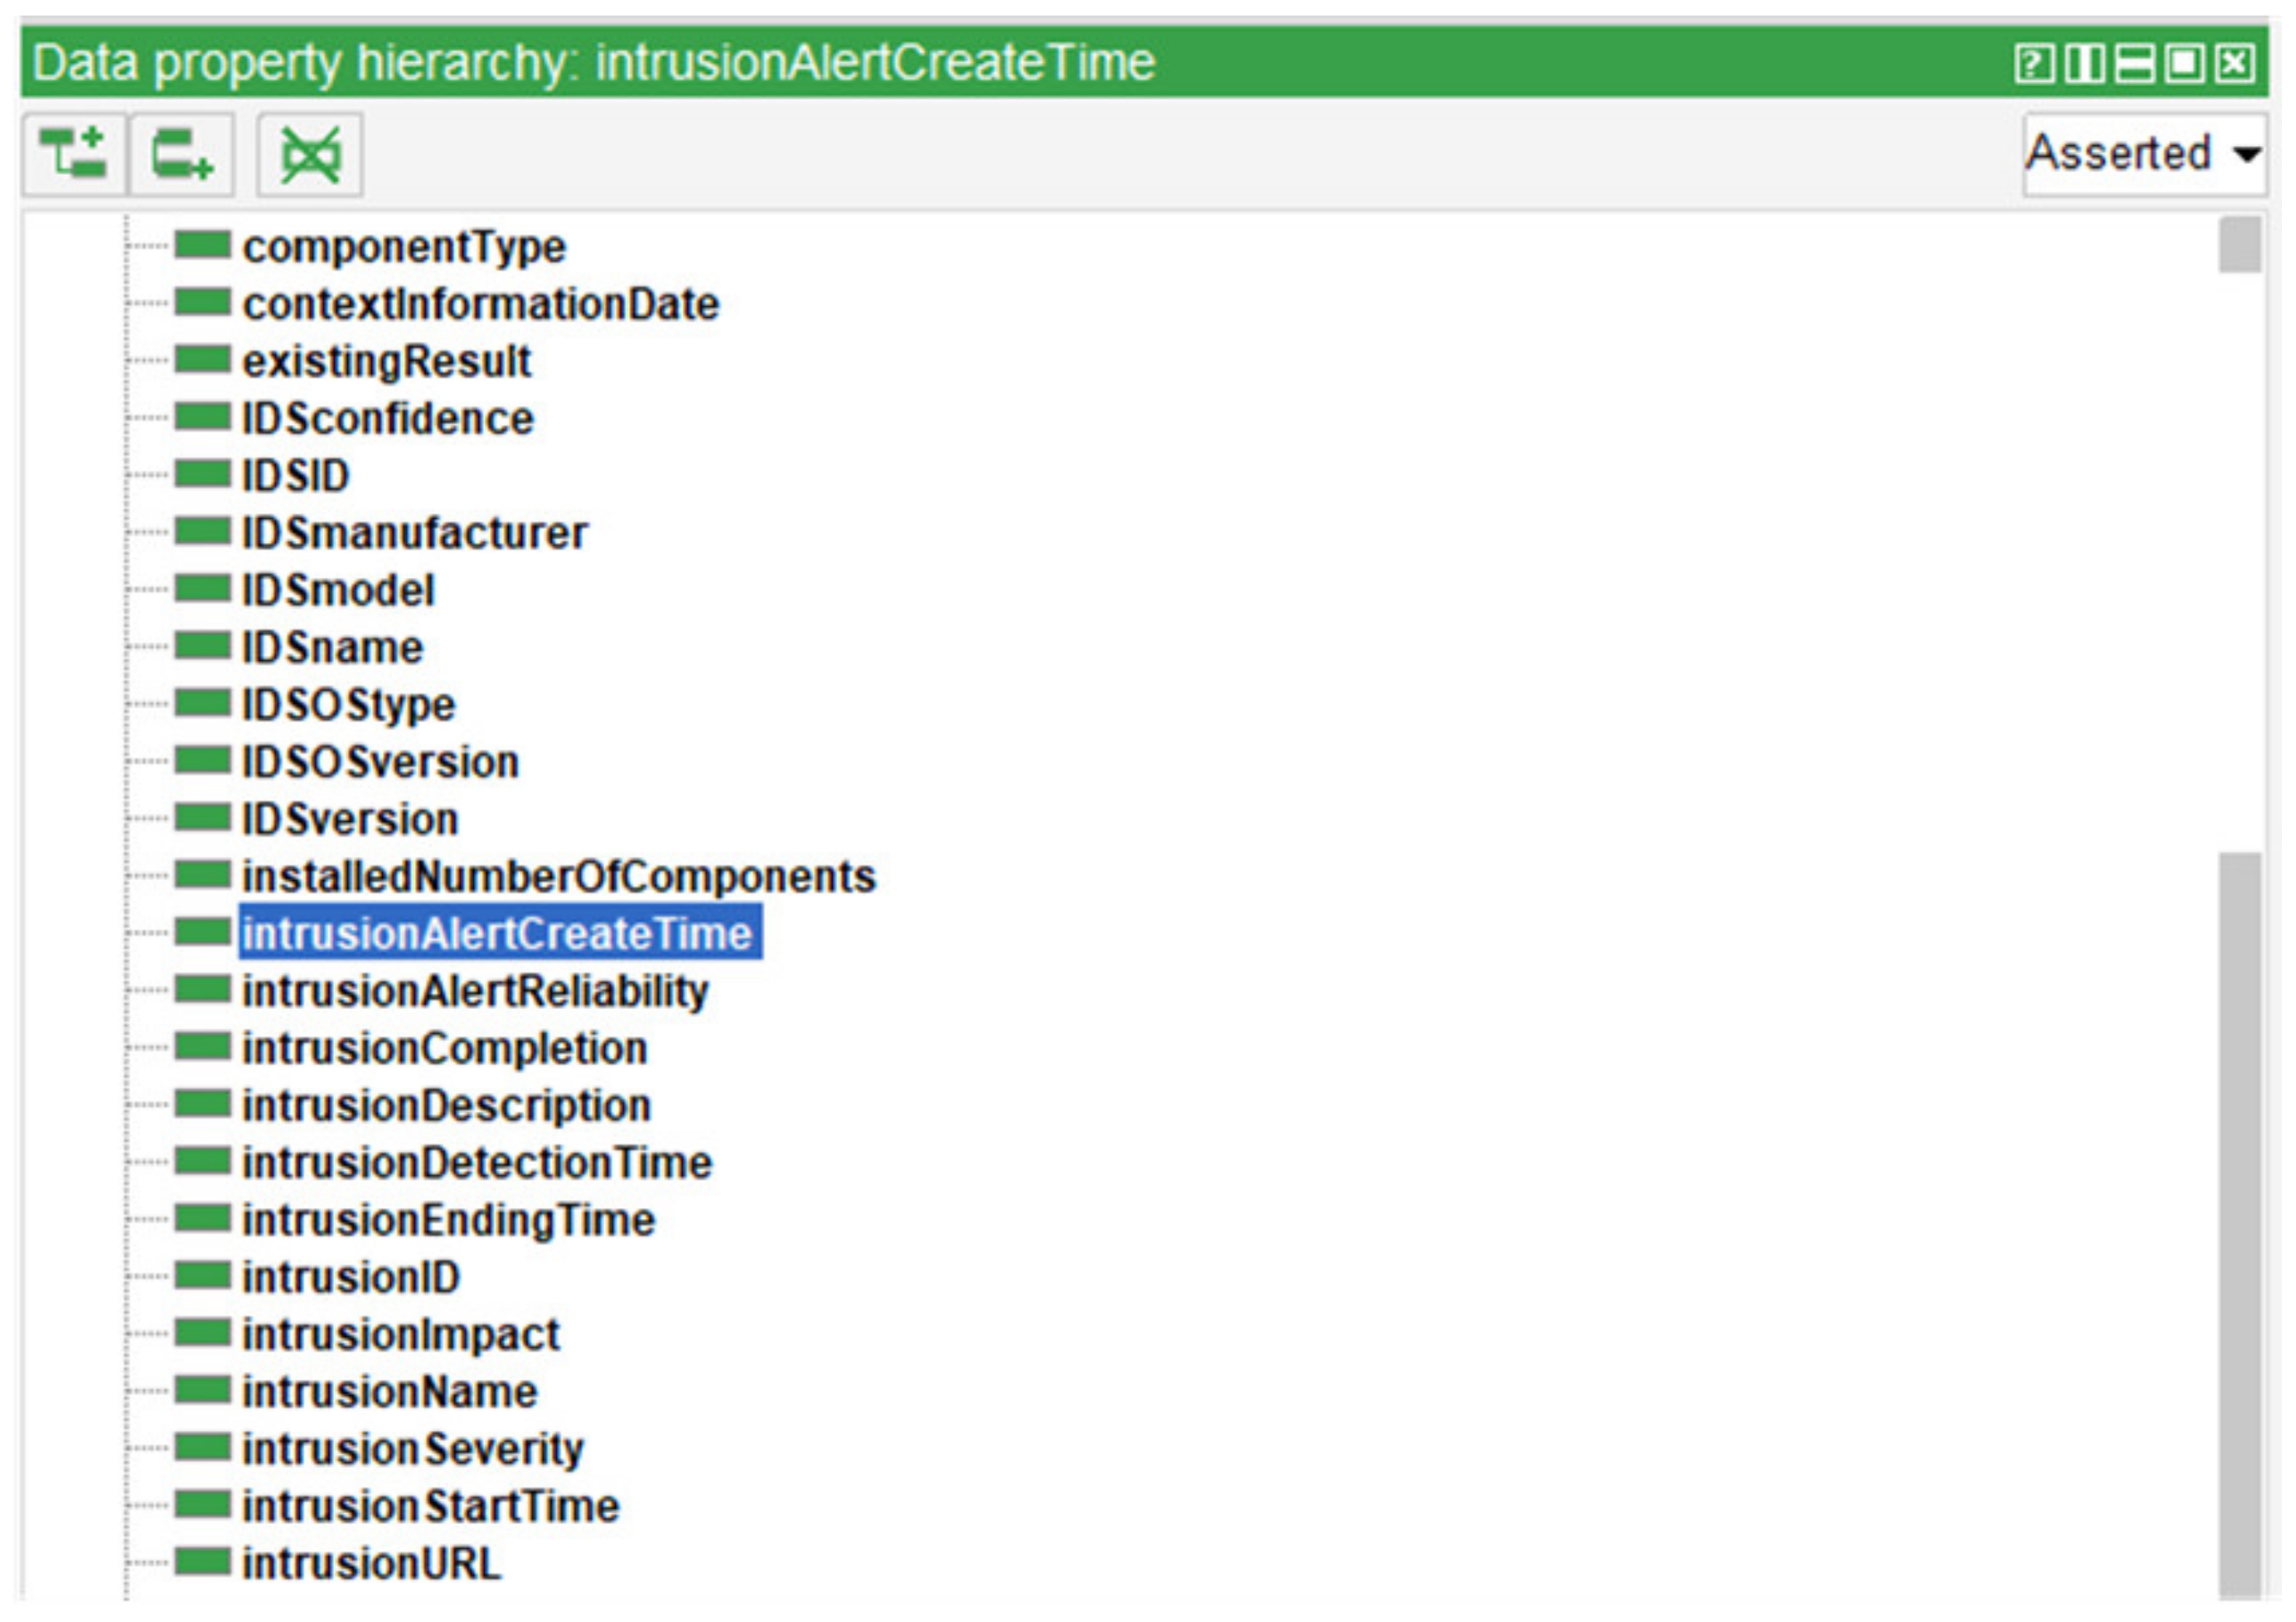2296x1622 pixels.
Task: Select contextInformationDate in the hierarchy
Action: pyautogui.click(x=480, y=304)
